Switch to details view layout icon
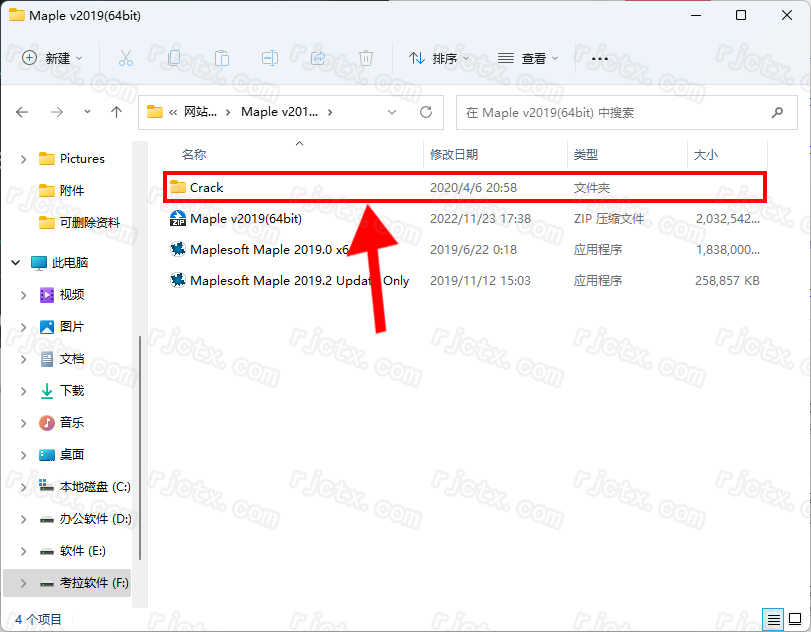This screenshot has height=632, width=811. pos(773,618)
